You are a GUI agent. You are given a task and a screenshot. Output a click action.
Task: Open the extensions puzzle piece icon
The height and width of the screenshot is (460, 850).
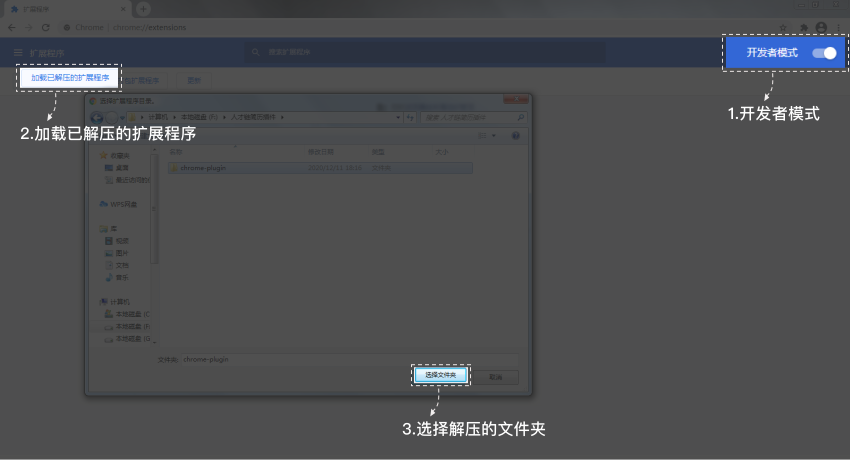803,27
